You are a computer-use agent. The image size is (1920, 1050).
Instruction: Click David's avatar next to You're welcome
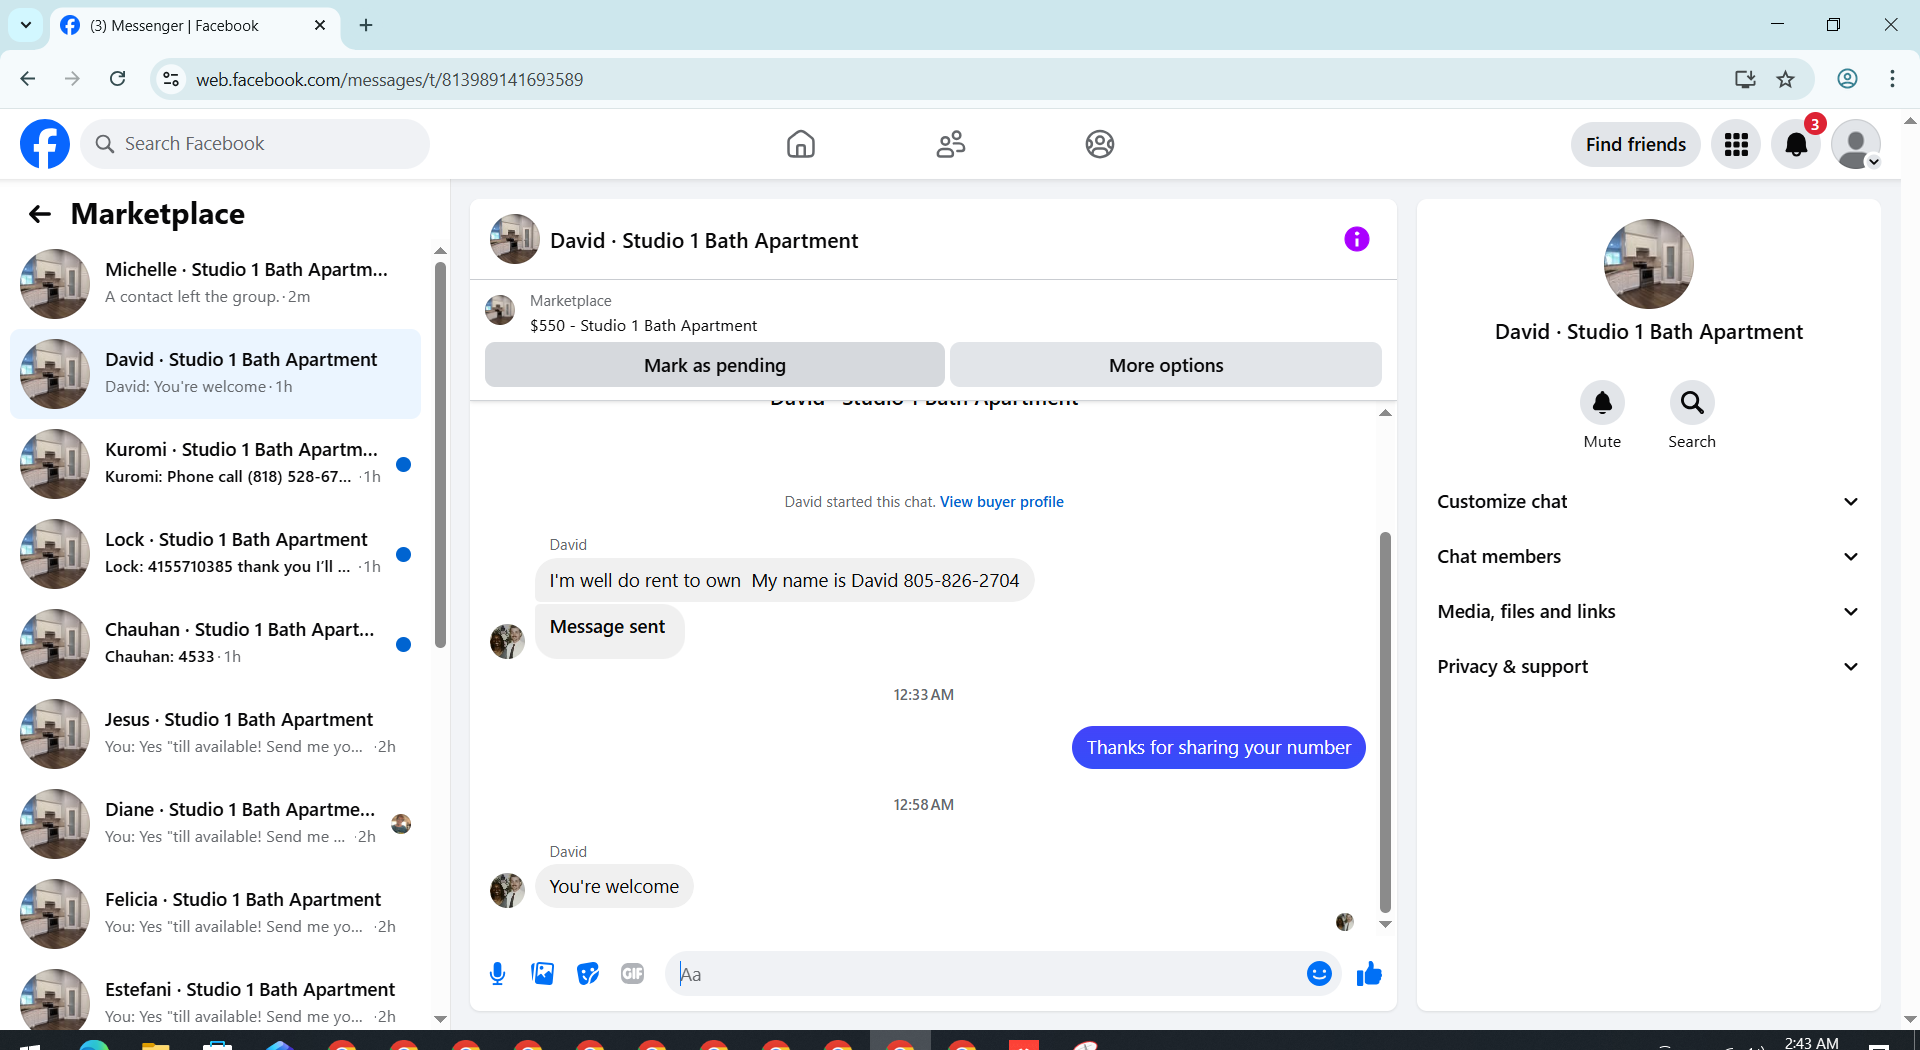click(507, 890)
